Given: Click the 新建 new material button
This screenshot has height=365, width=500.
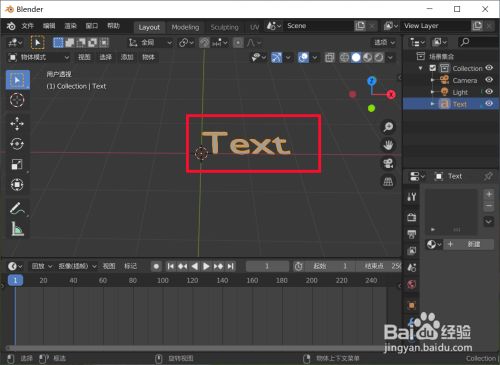Looking at the screenshot, I should pos(469,244).
